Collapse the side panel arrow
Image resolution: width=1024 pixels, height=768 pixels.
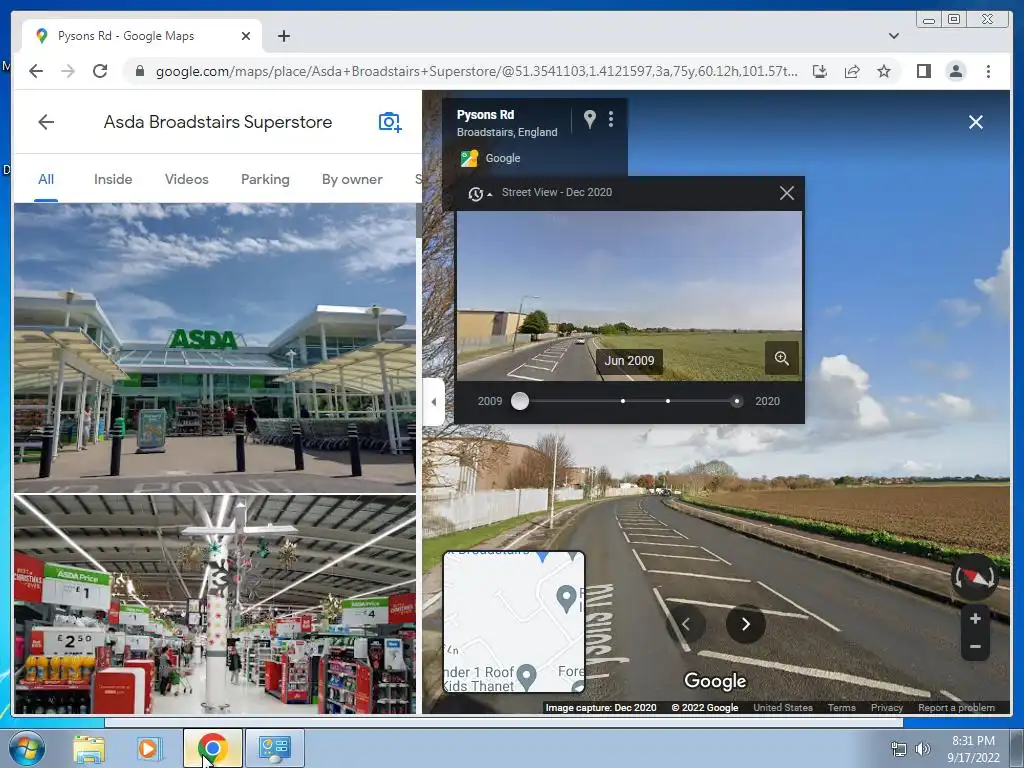[434, 402]
